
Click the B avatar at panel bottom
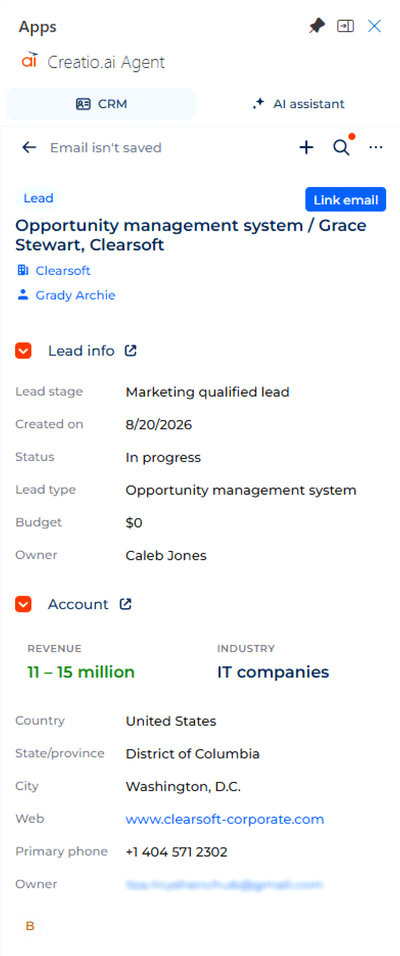[x=30, y=926]
